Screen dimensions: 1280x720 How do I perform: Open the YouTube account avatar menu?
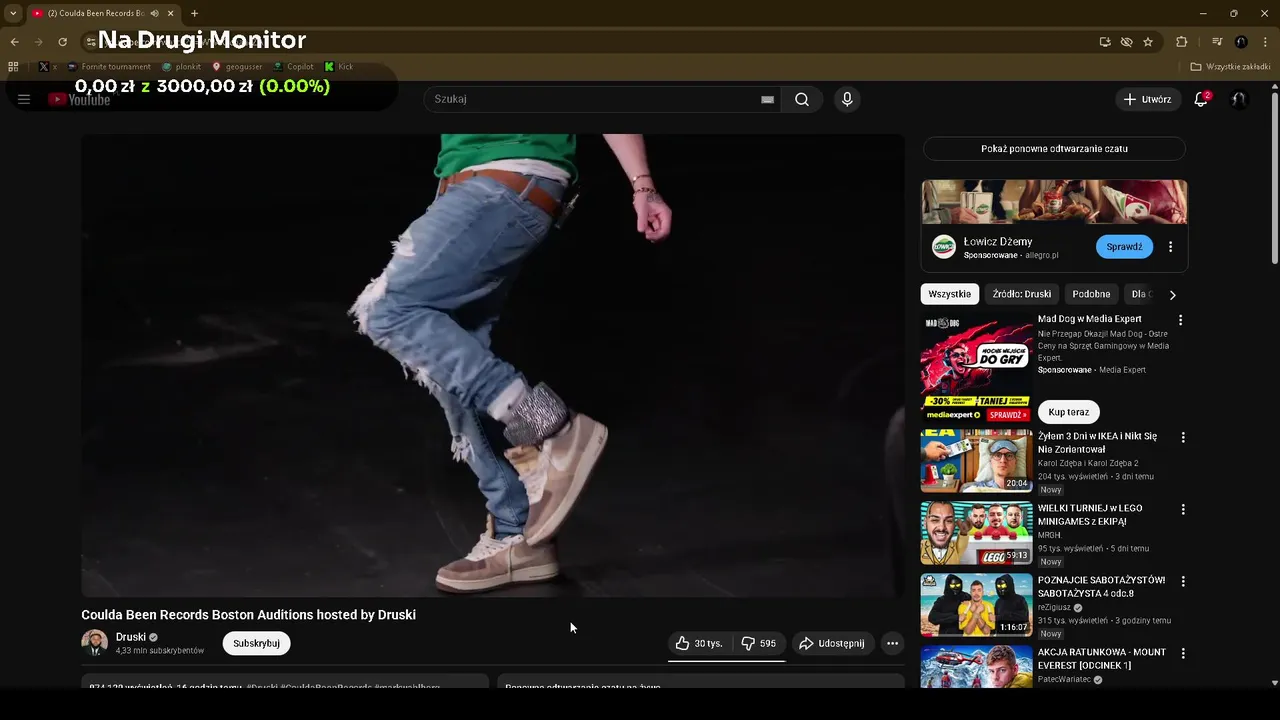point(1238,99)
